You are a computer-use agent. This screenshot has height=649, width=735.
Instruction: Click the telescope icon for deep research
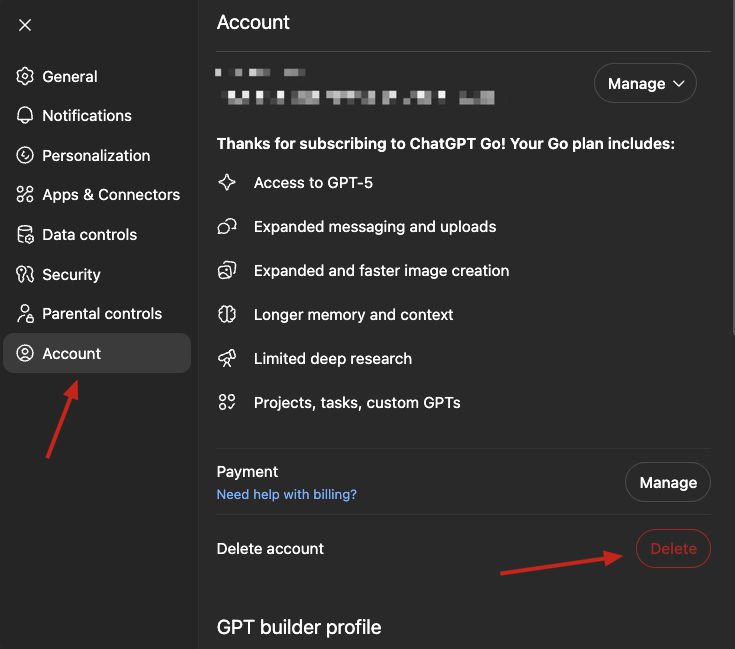click(x=227, y=358)
